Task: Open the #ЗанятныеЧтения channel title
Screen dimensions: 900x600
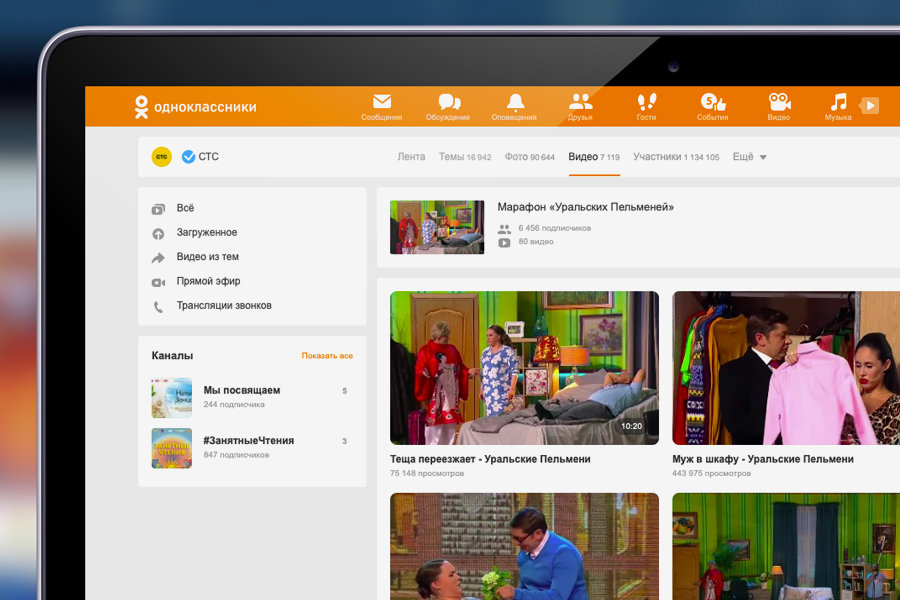Action: point(249,441)
